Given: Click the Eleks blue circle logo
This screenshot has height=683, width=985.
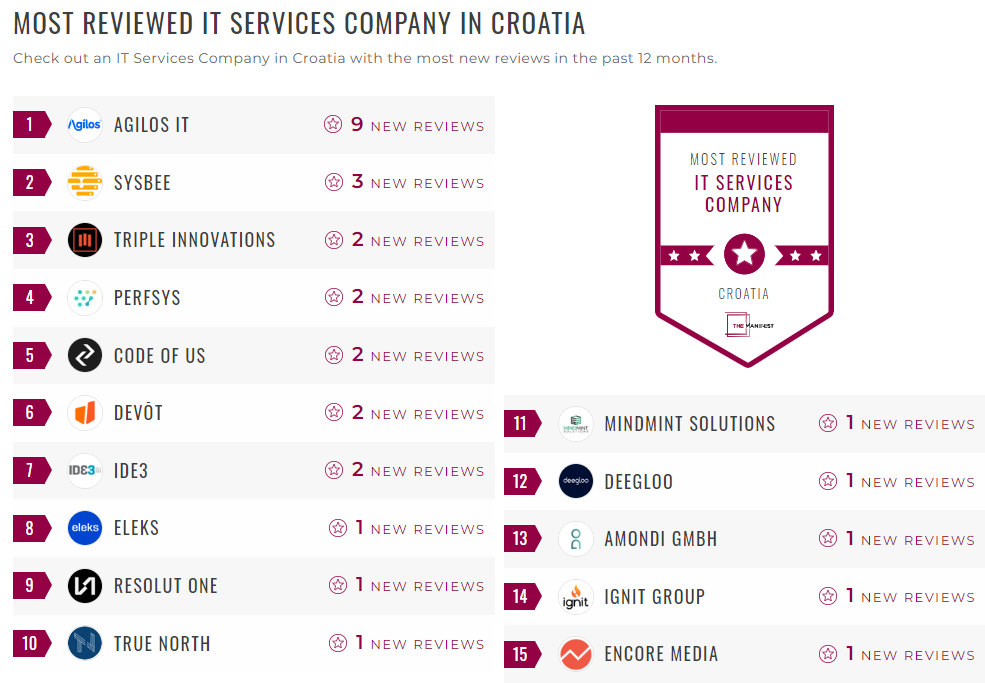Looking at the screenshot, I should [85, 528].
